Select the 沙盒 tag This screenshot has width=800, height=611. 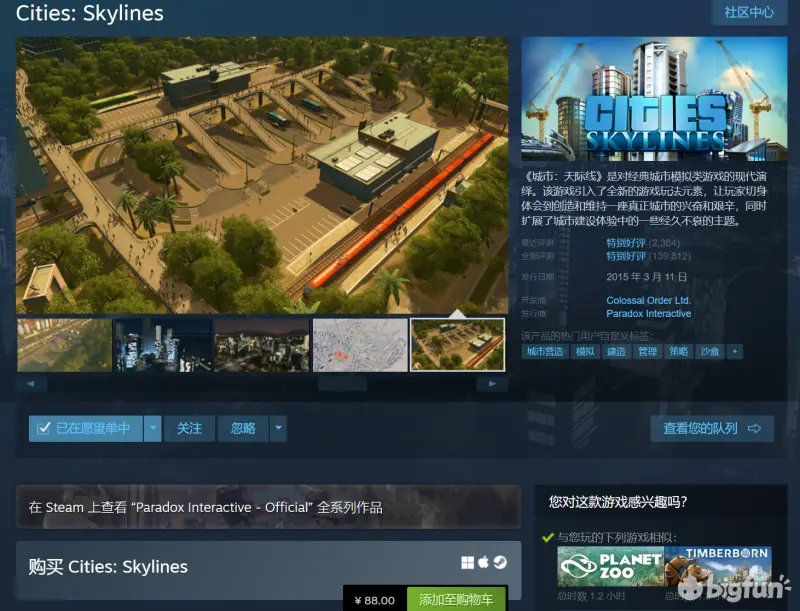[710, 351]
